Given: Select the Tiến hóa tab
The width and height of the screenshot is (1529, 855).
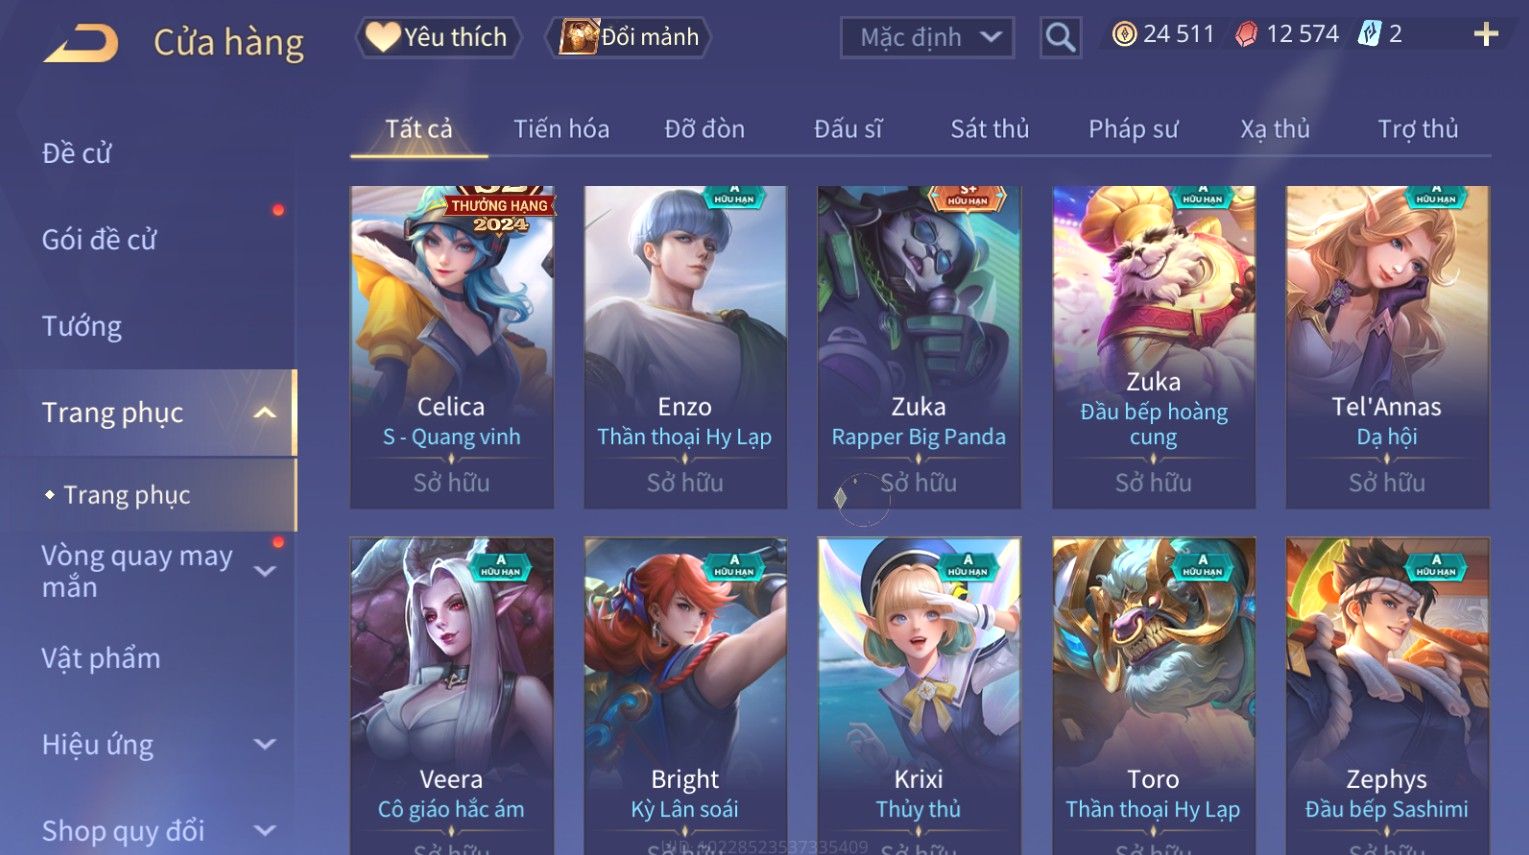Looking at the screenshot, I should [x=561, y=129].
